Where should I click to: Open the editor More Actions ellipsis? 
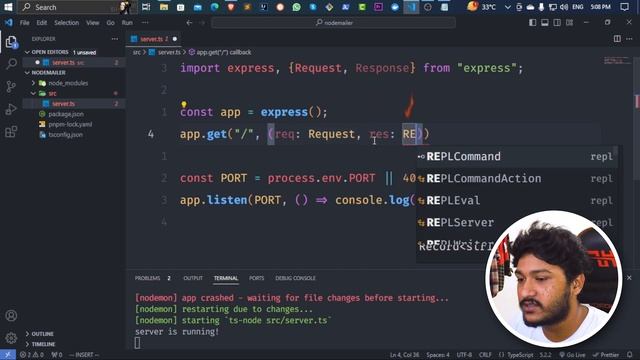(629, 39)
